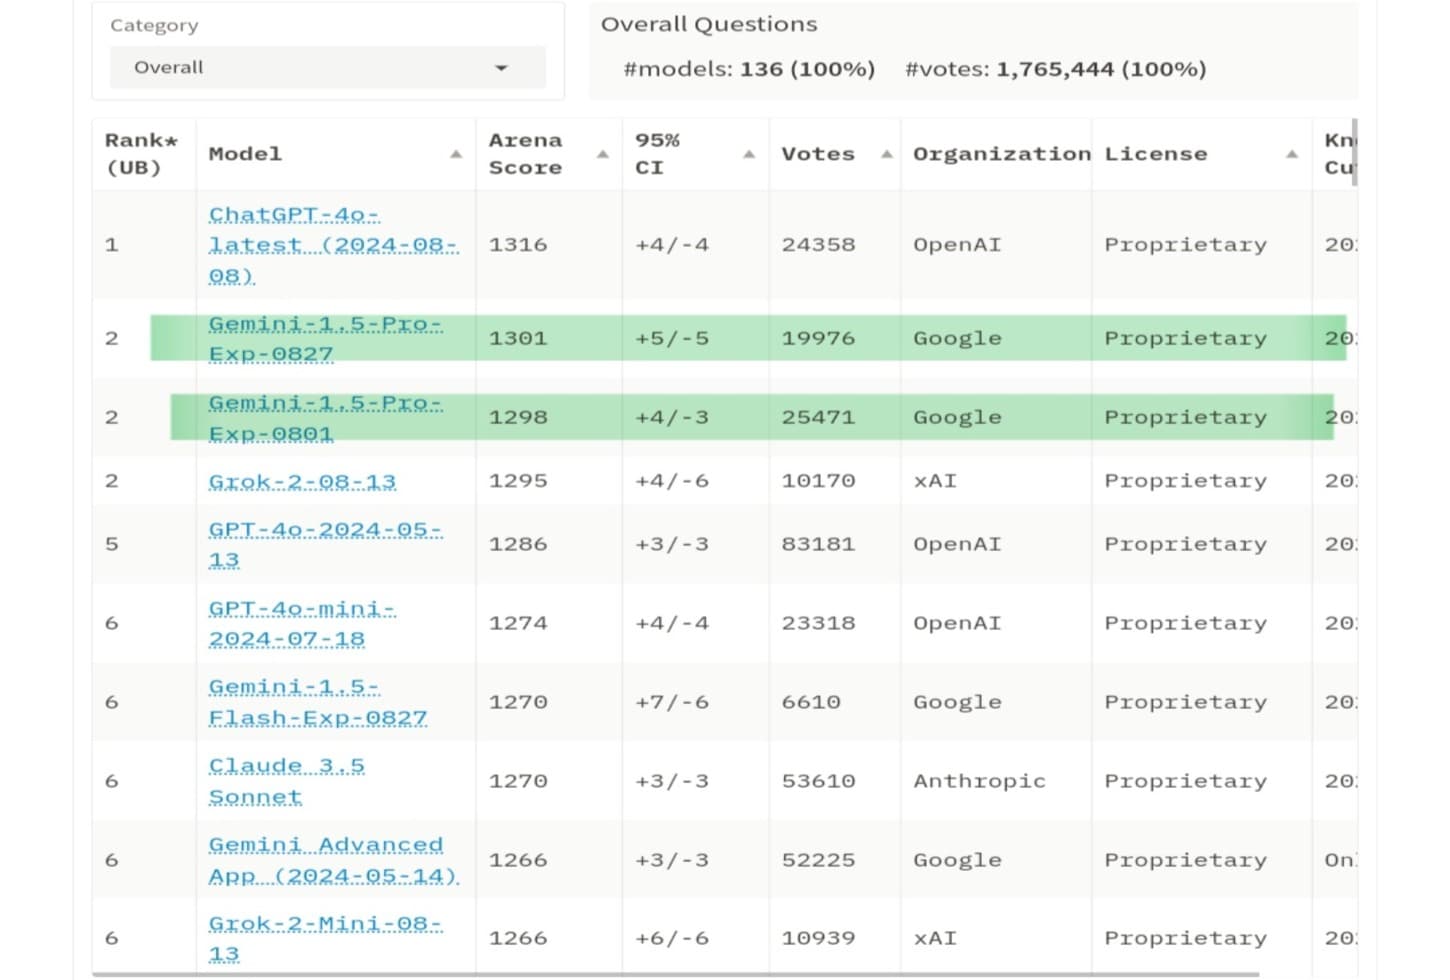The width and height of the screenshot is (1450, 980).
Task: Click the horizontal scrollbar below the table
Action: (x=676, y=974)
